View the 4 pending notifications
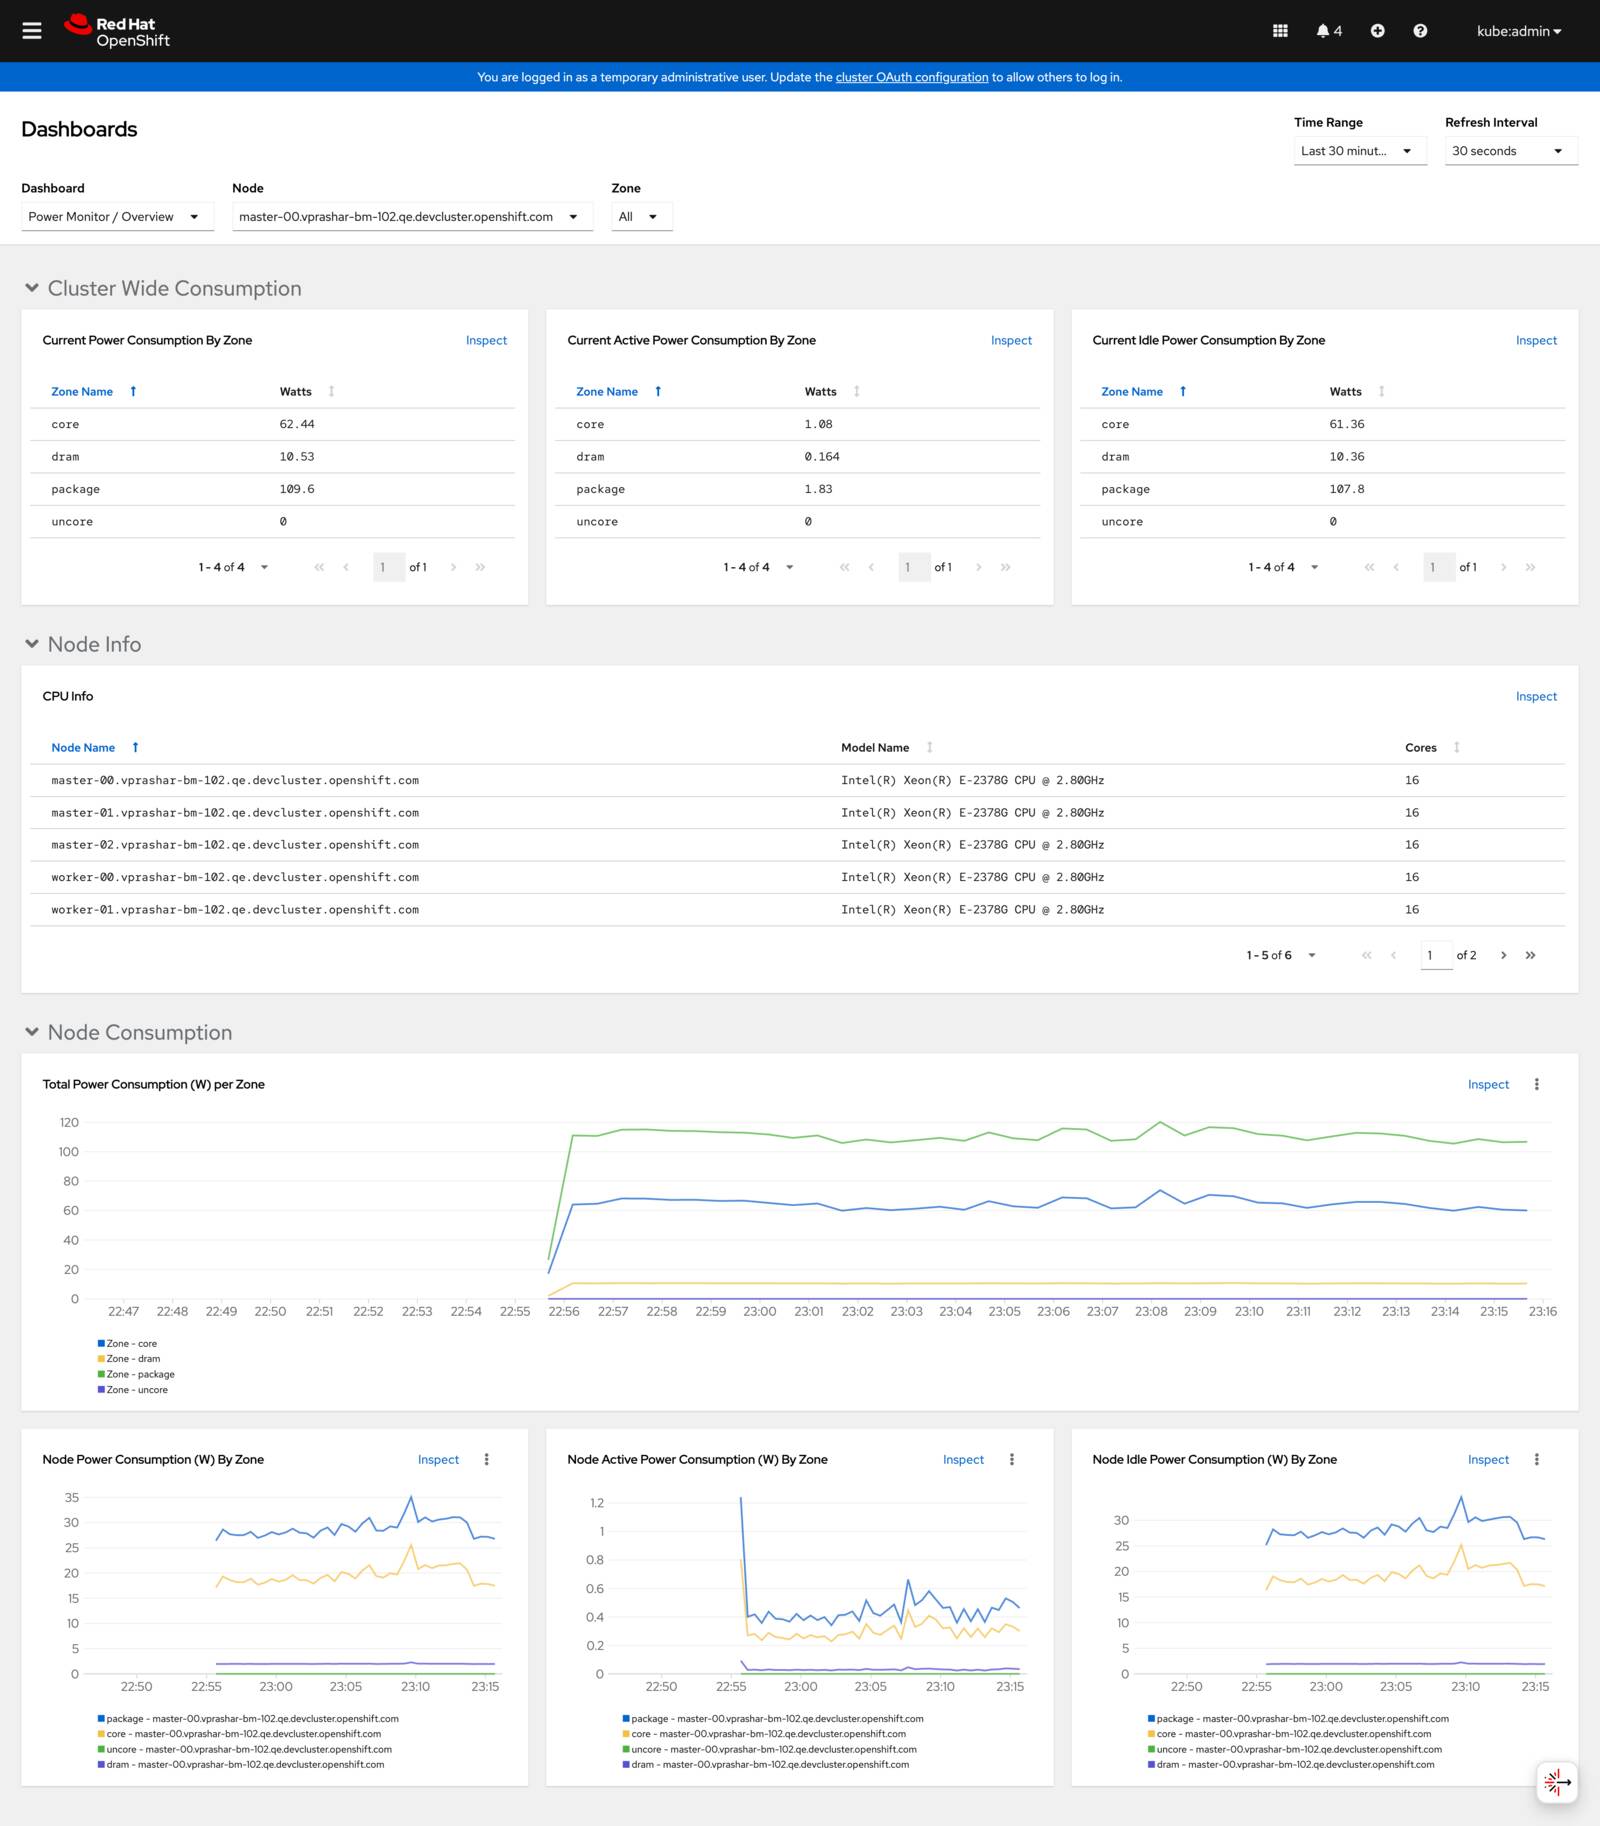Viewport: 1600px width, 1826px height. click(x=1326, y=30)
